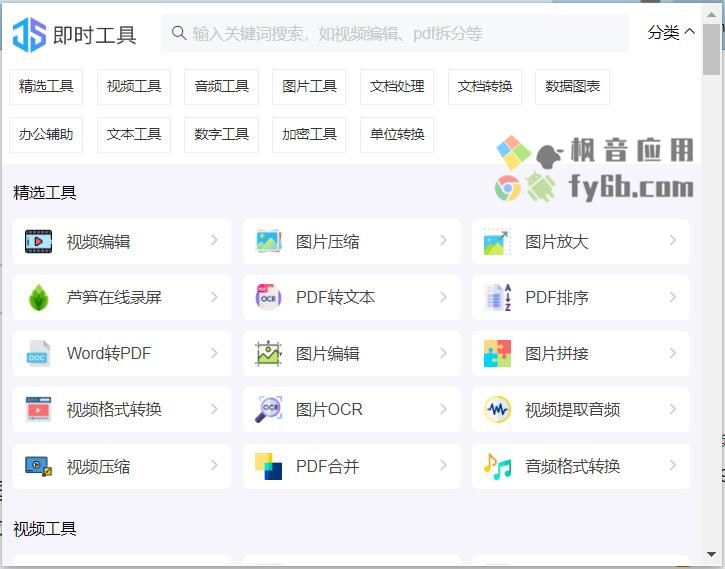Click the scrollbar up arrow

pyautogui.click(x=712, y=15)
